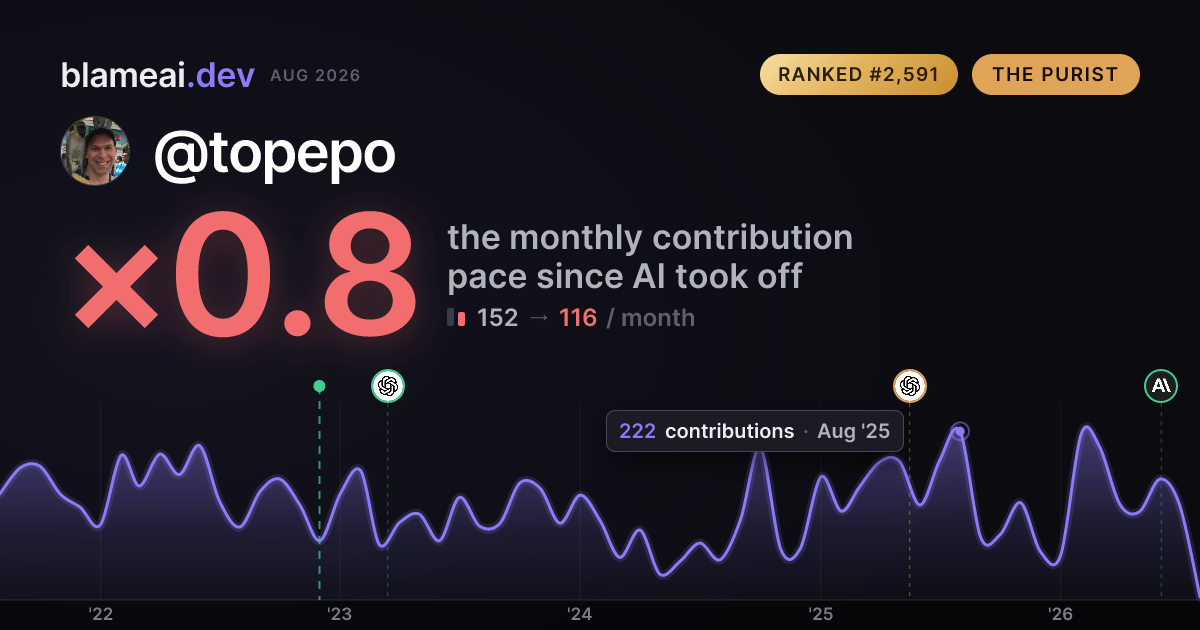Click the green dot timeline marker

pos(319,386)
